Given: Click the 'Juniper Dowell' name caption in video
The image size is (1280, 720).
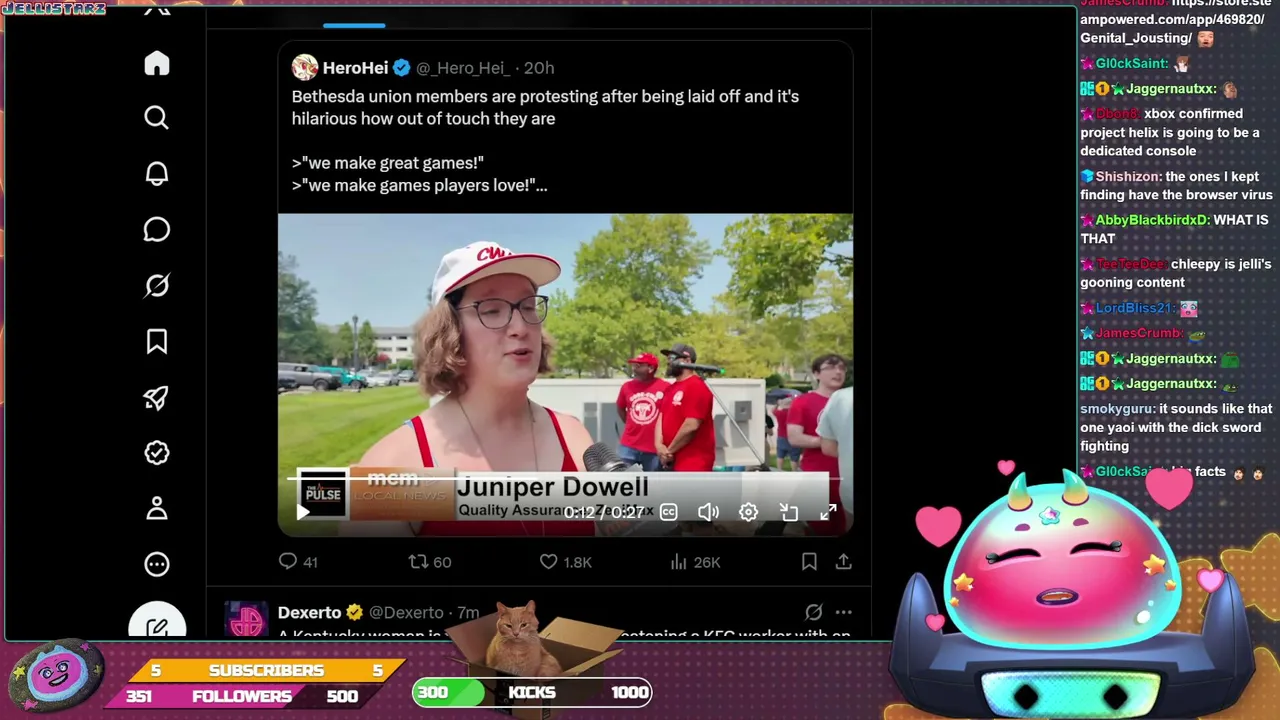Looking at the screenshot, I should (x=552, y=487).
